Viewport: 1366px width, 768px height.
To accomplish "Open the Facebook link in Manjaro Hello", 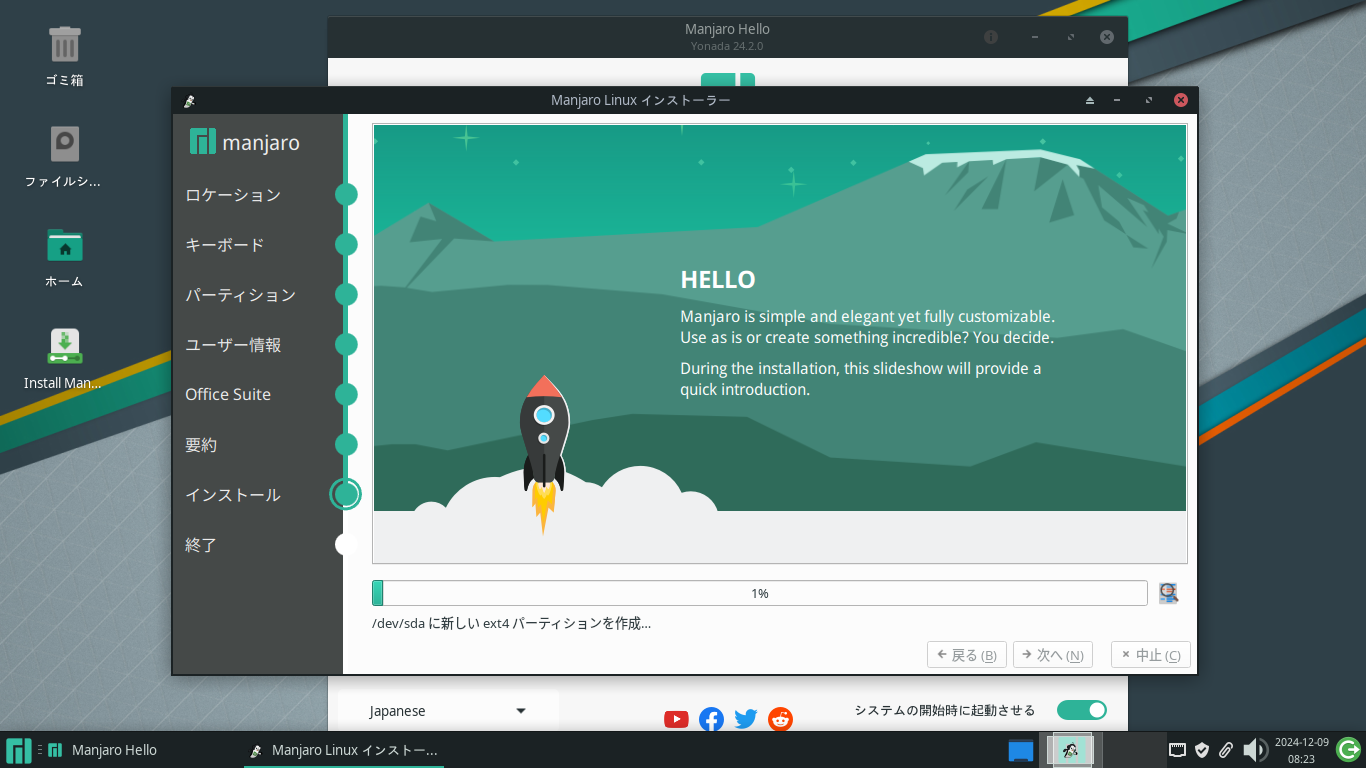I will pos(711,719).
